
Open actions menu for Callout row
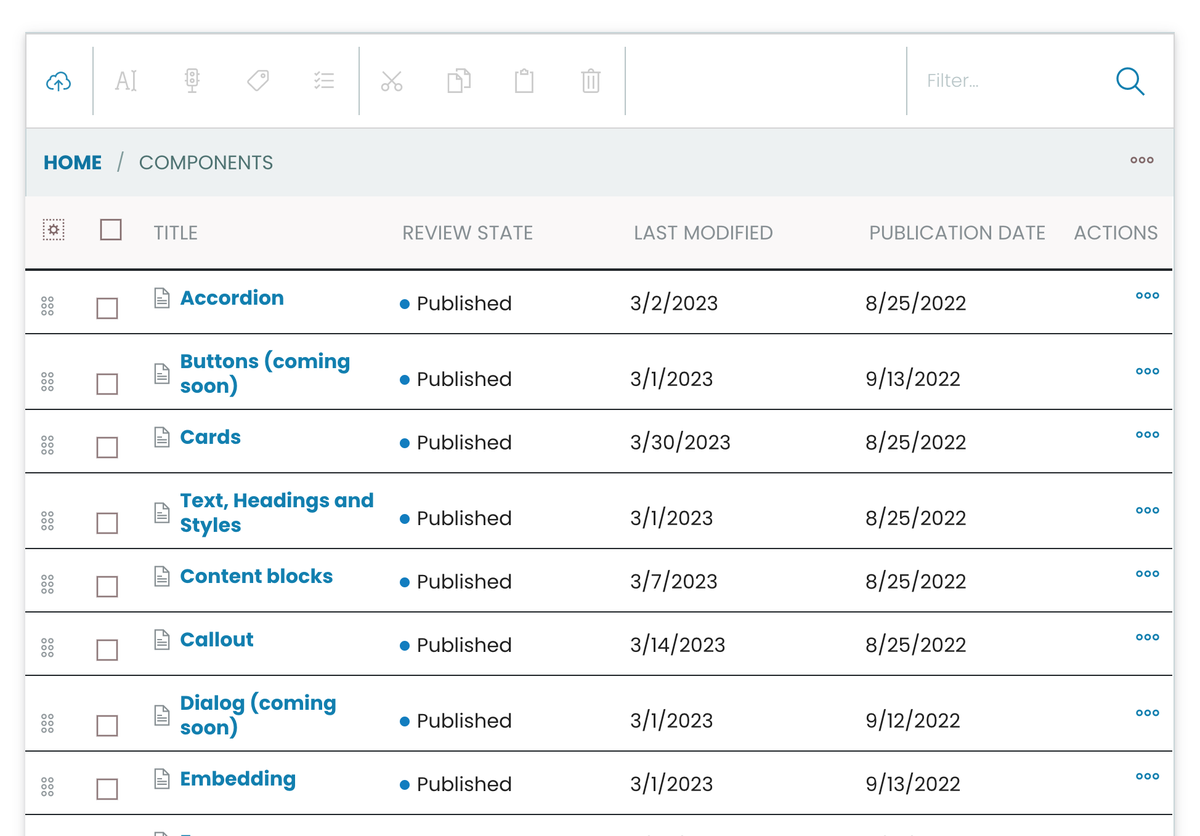[x=1147, y=637]
